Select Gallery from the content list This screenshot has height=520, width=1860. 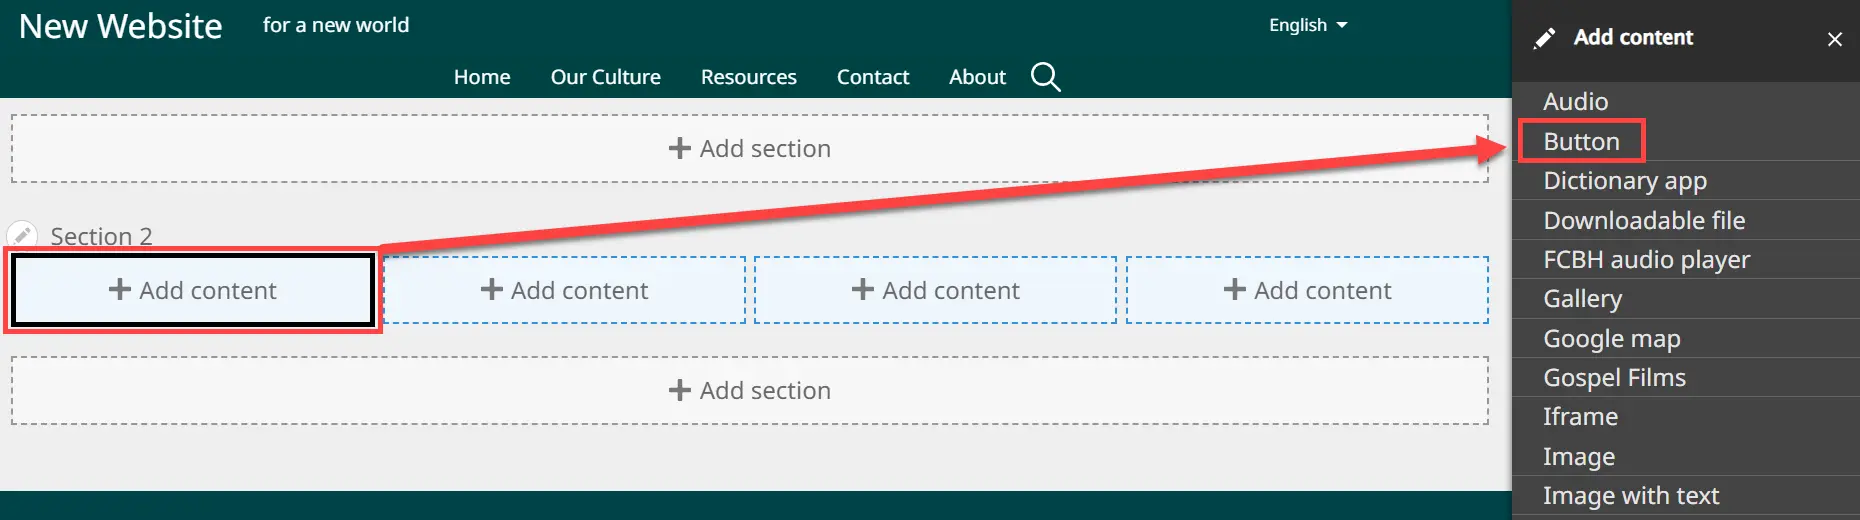(1582, 299)
